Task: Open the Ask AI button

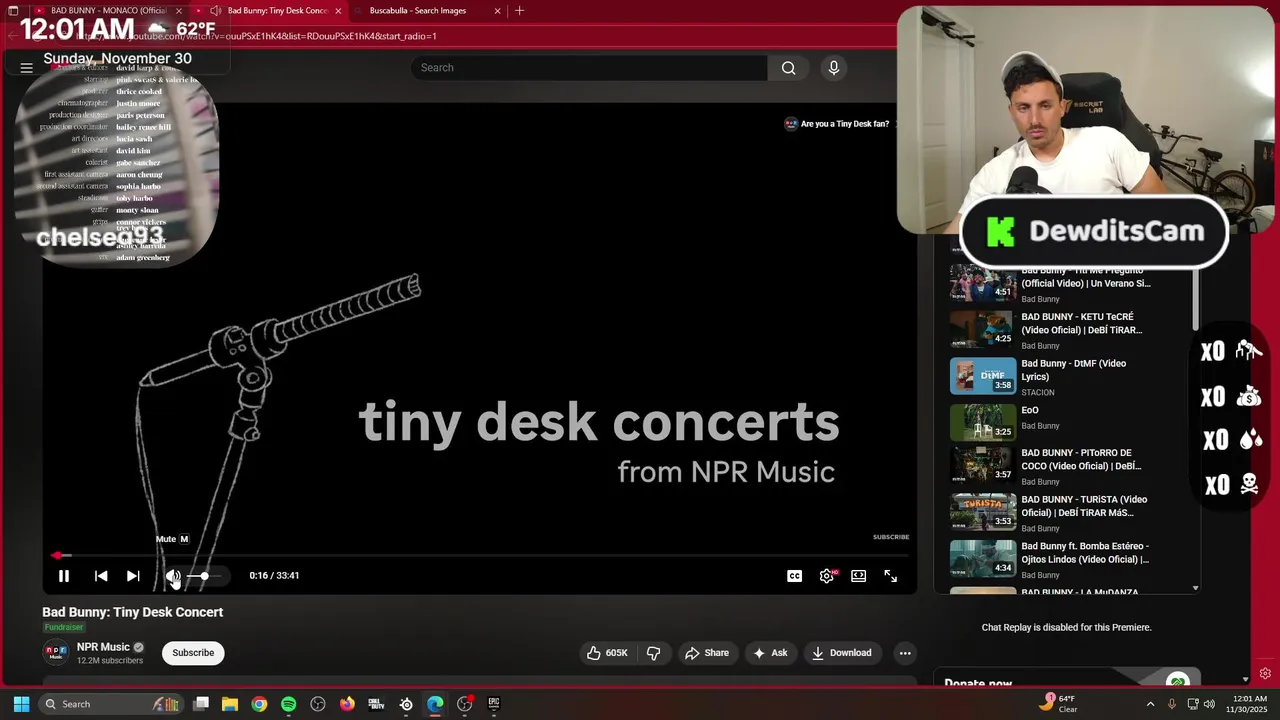Action: click(770, 653)
